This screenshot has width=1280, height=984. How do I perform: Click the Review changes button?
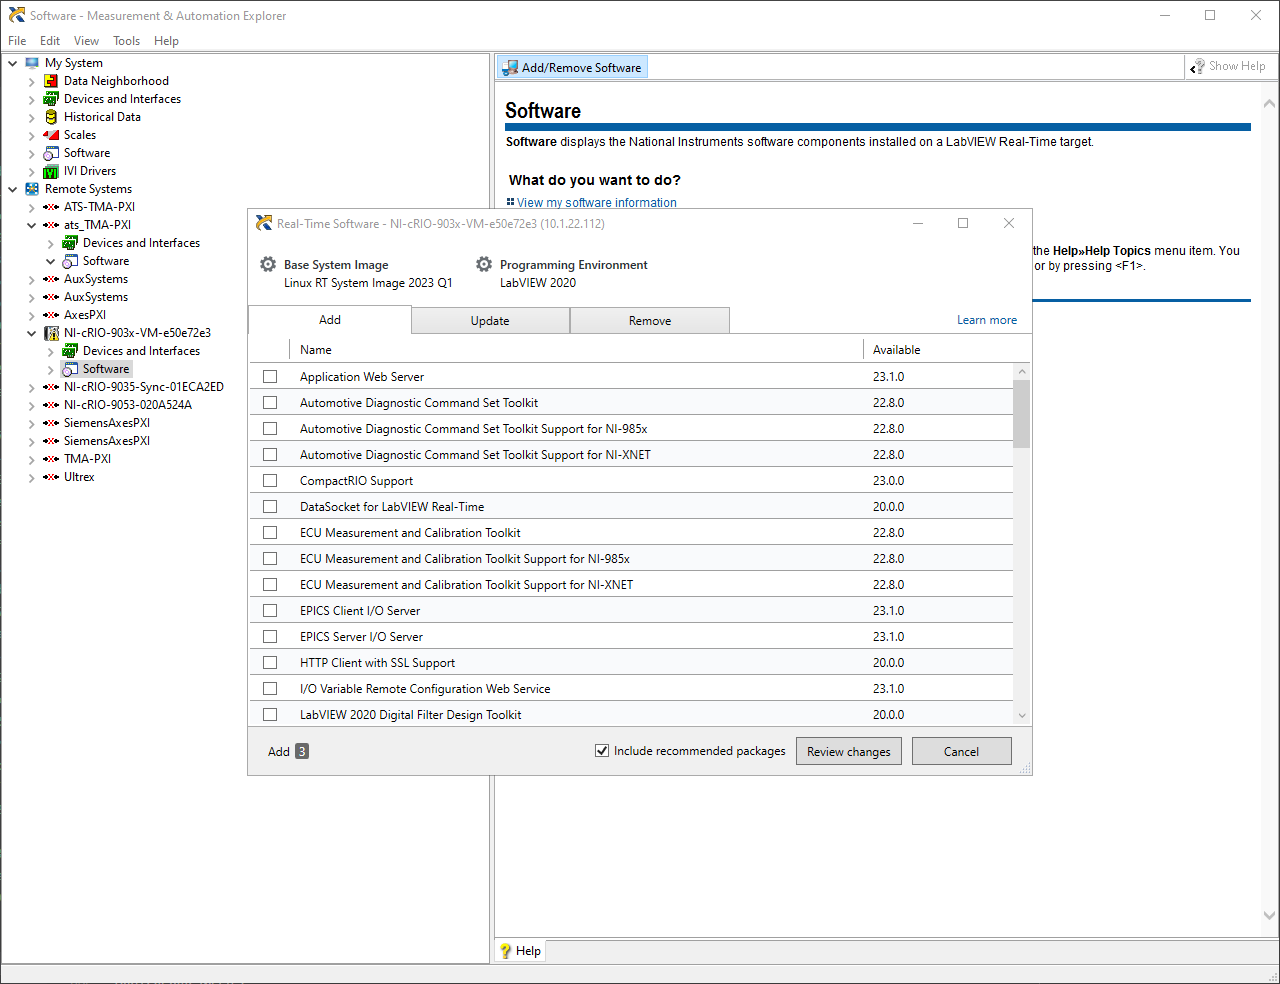point(849,751)
